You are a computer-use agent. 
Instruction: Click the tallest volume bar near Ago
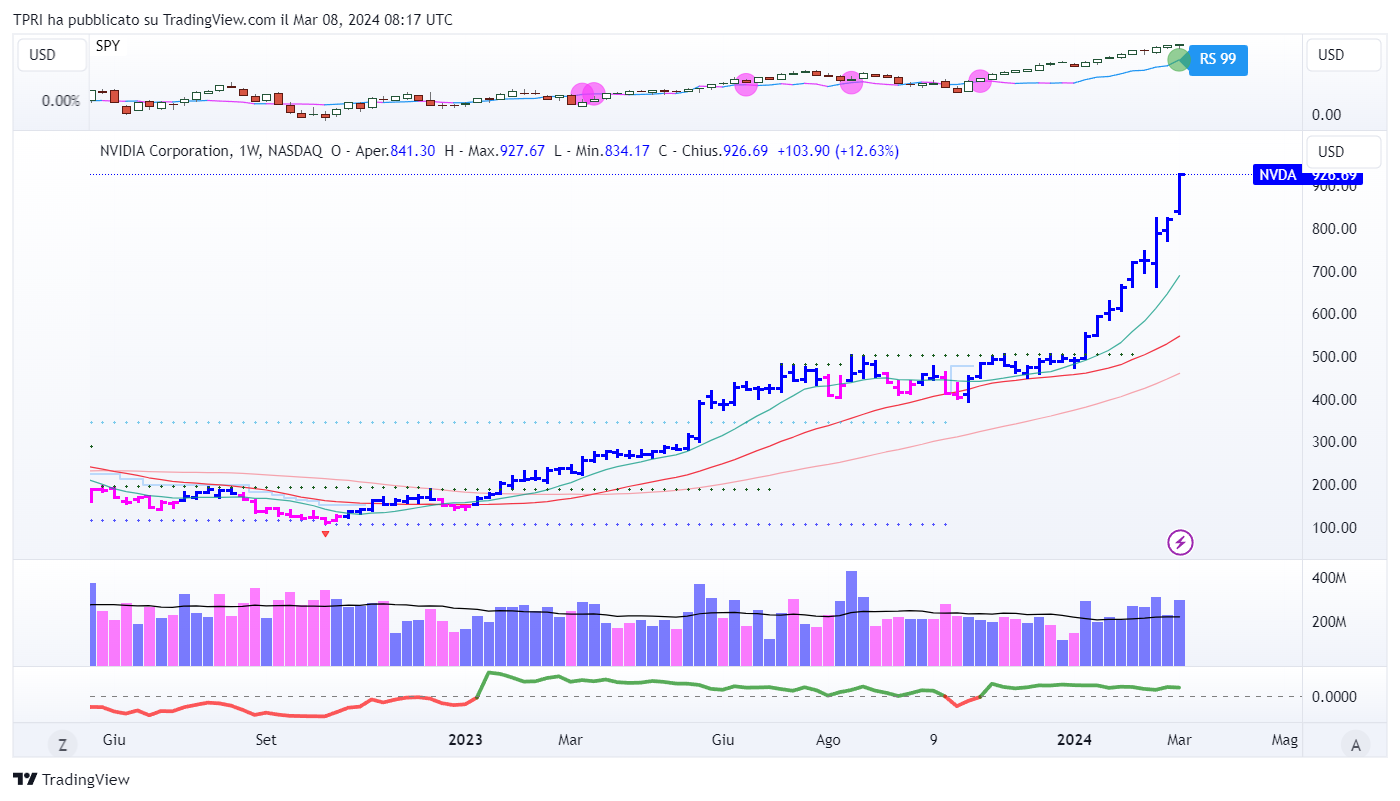(852, 618)
